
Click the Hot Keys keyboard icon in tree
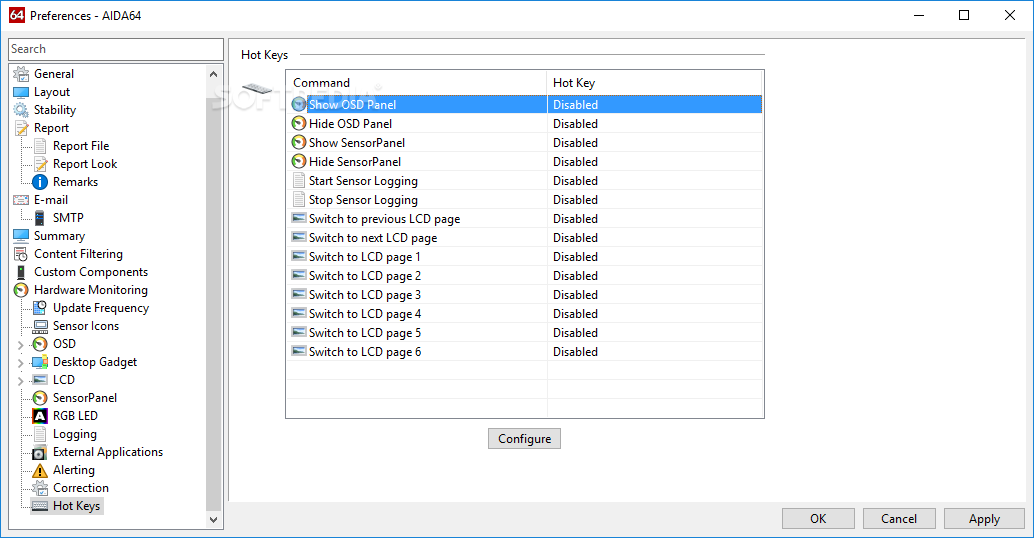40,506
